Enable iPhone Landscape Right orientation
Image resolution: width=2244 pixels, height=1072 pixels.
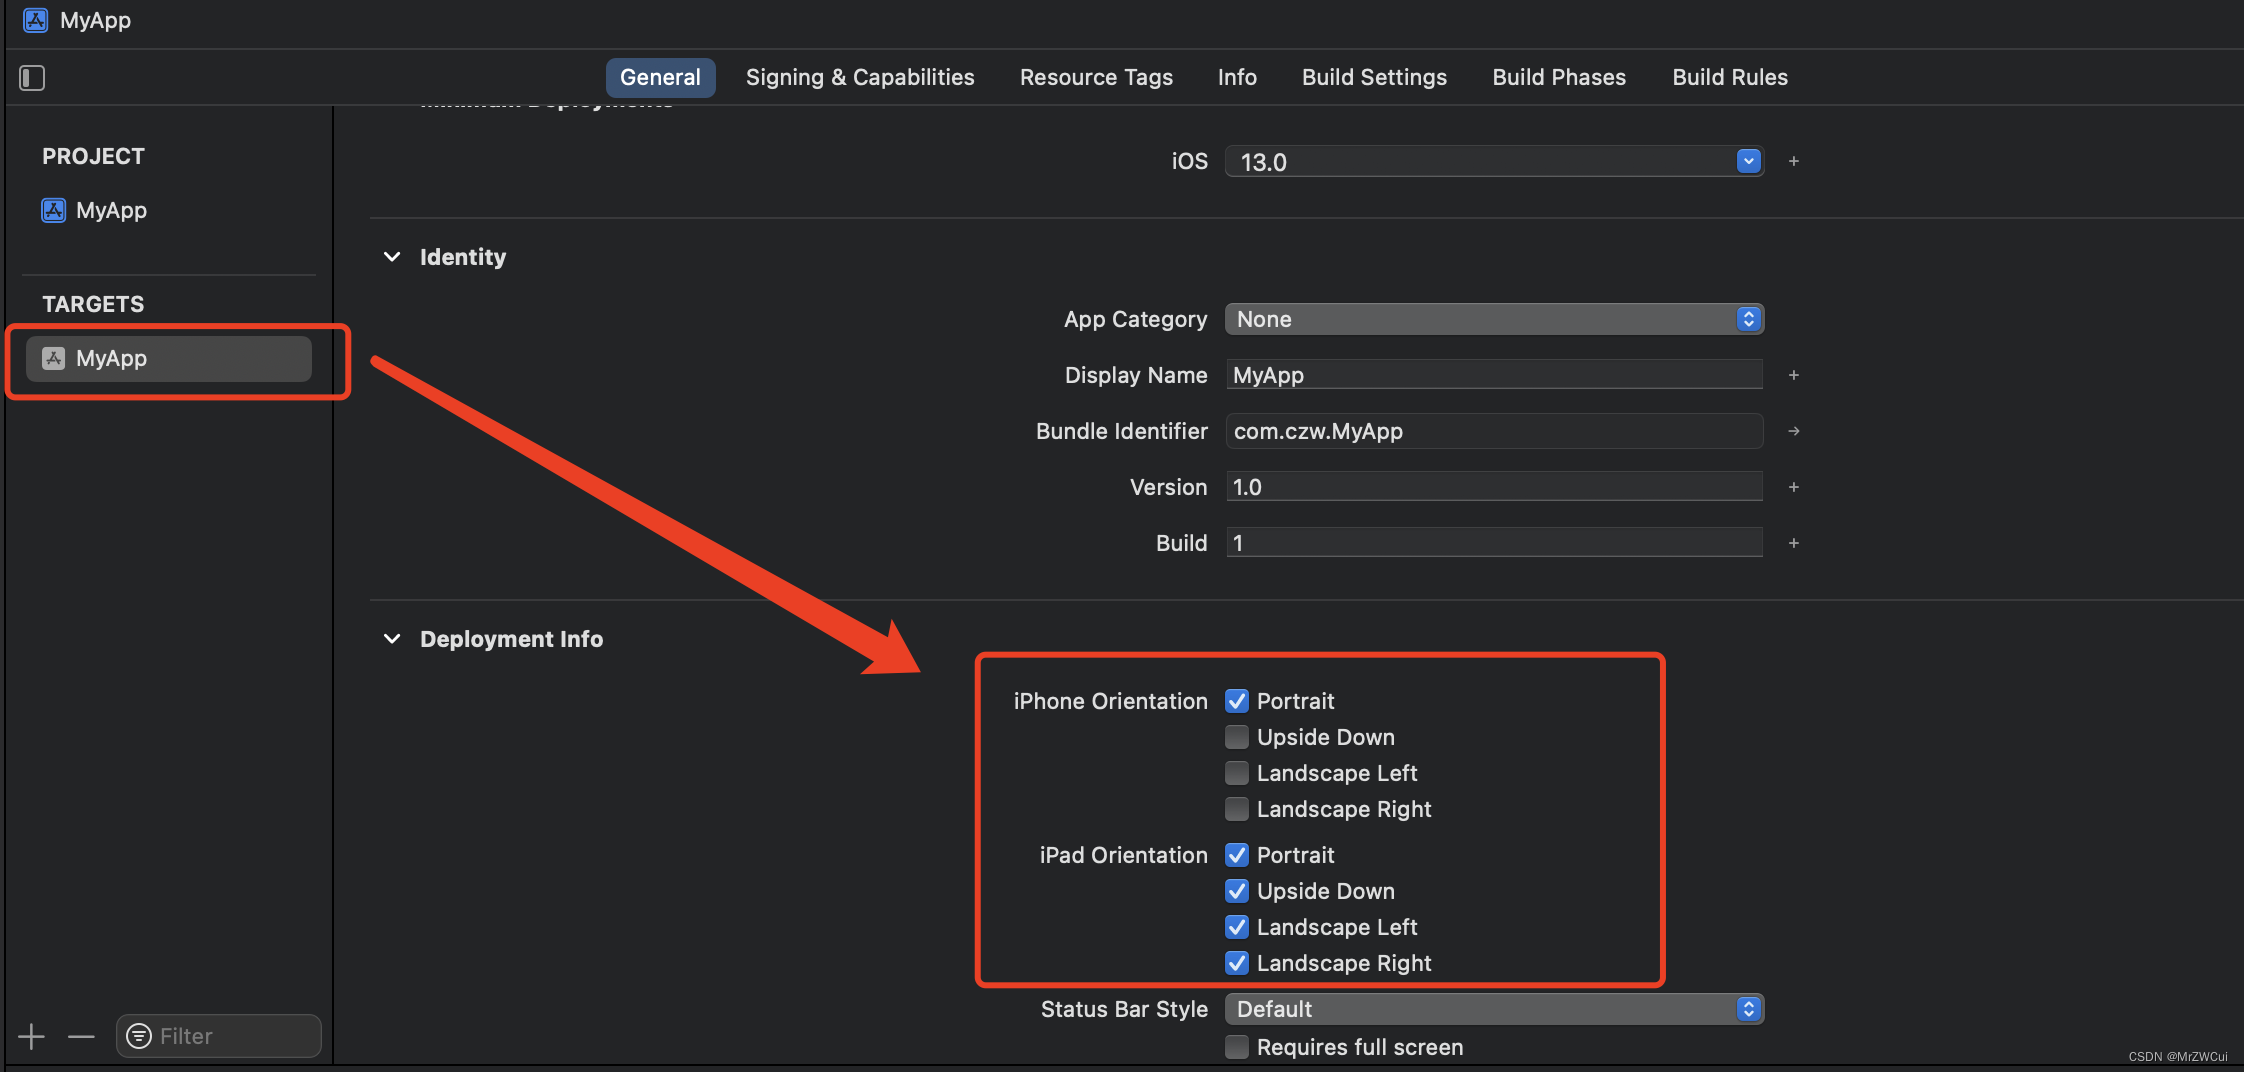[x=1237, y=809]
